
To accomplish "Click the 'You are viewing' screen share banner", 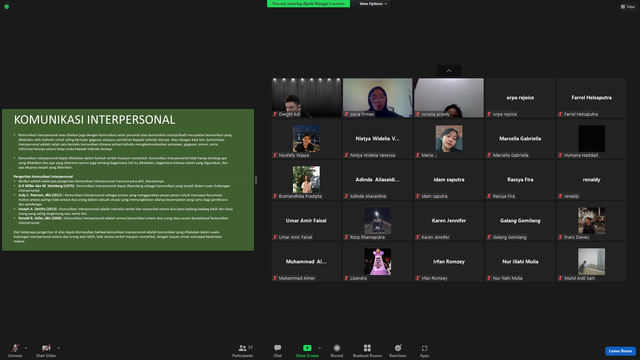I will (308, 4).
